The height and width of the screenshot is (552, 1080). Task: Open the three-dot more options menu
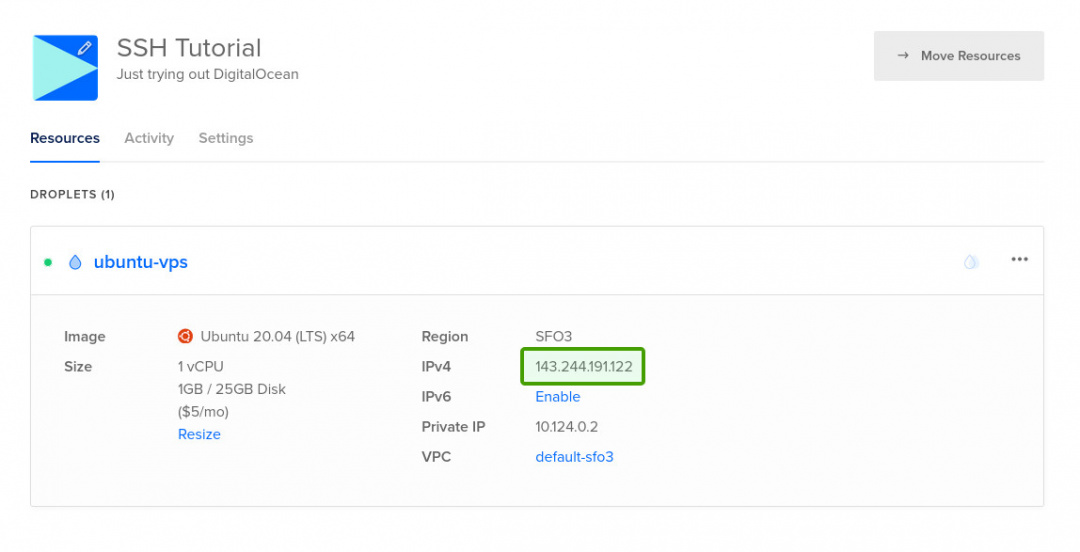point(1019,259)
